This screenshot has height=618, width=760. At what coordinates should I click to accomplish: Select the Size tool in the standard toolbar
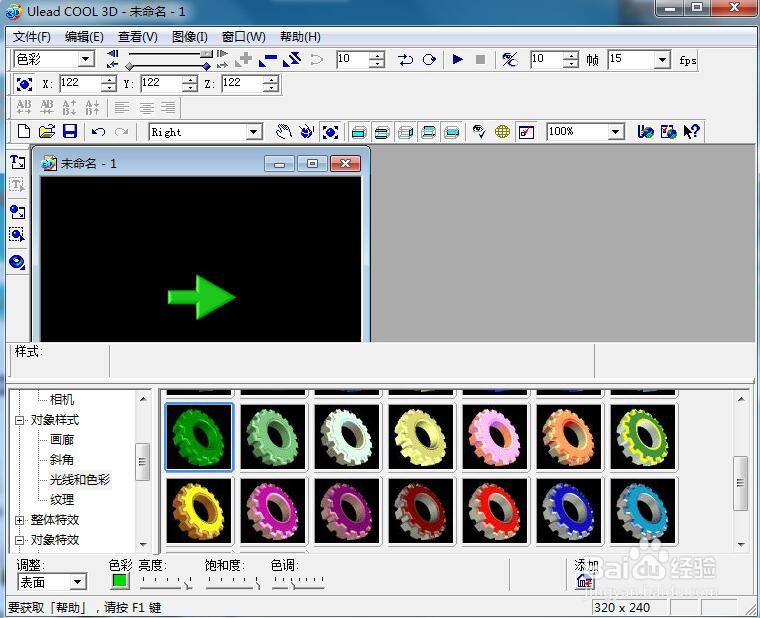[331, 132]
